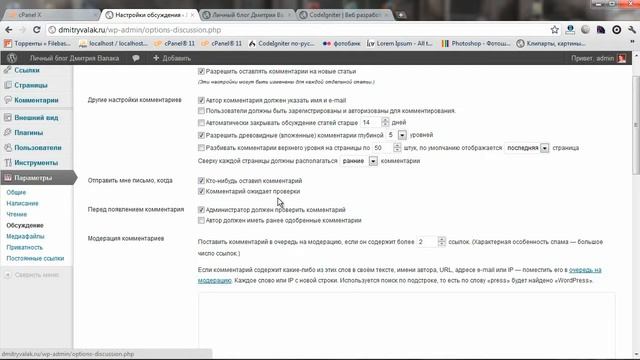Bookmark this page with the star icon
Screen dimensions: 640x360
coord(554,30)
